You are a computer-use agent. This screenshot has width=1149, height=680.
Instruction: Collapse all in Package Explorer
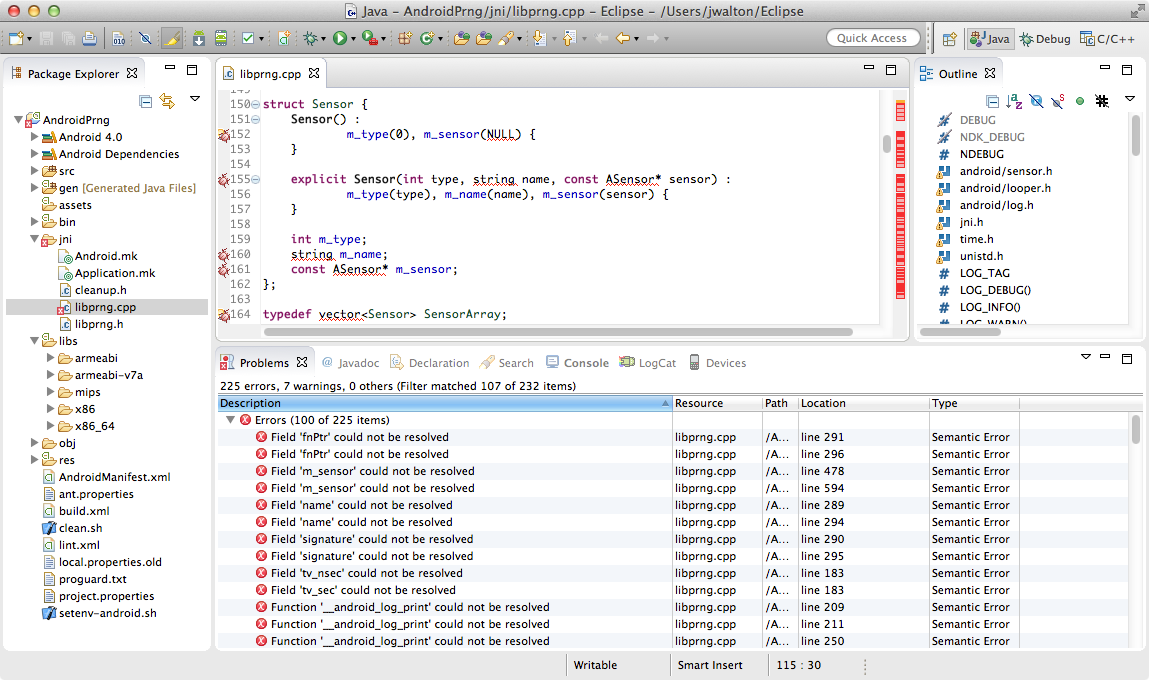click(x=146, y=101)
